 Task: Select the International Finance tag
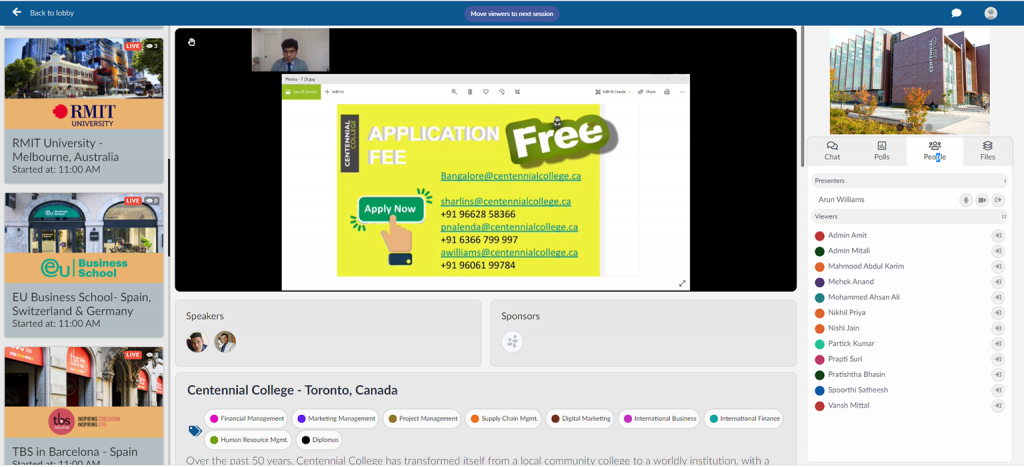coord(743,419)
